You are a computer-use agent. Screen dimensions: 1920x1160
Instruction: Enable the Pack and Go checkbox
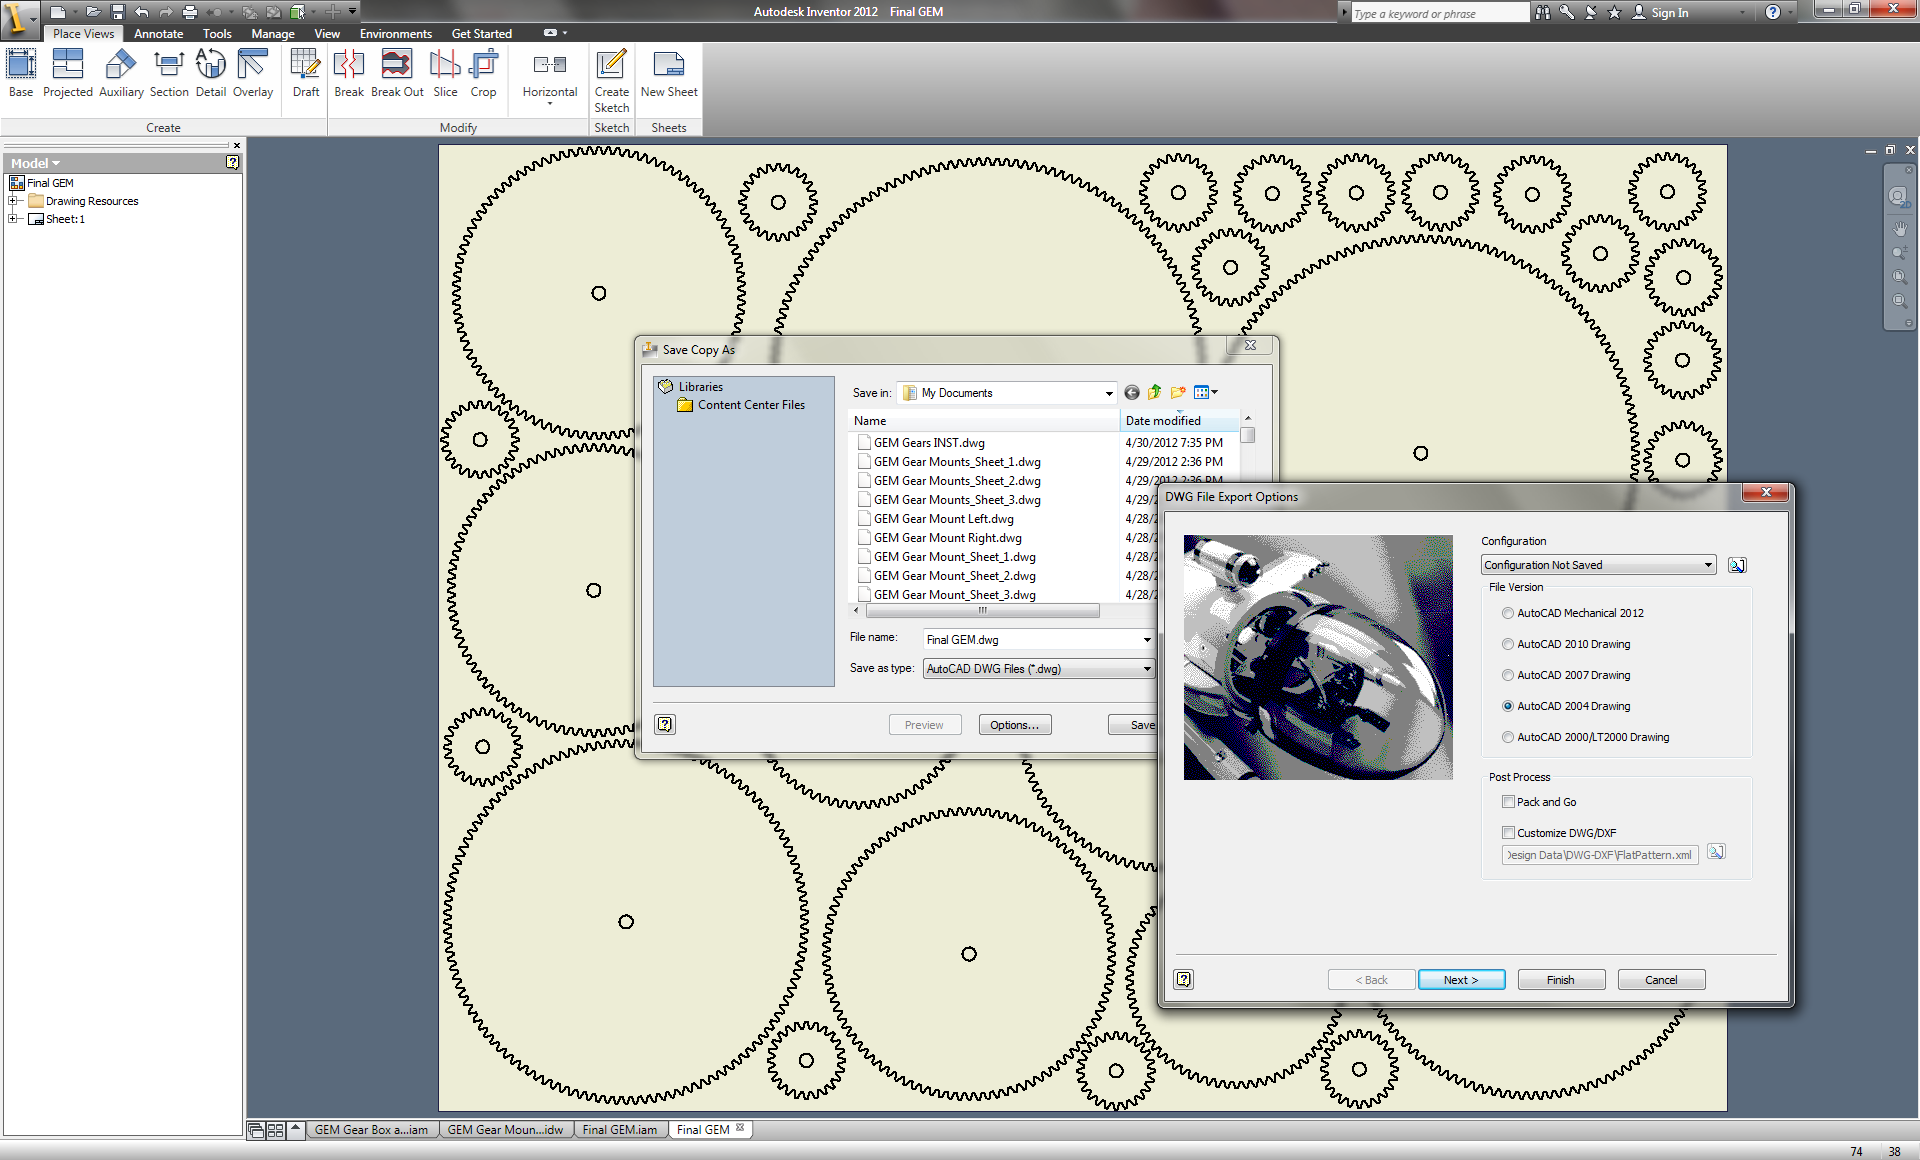coord(1508,802)
